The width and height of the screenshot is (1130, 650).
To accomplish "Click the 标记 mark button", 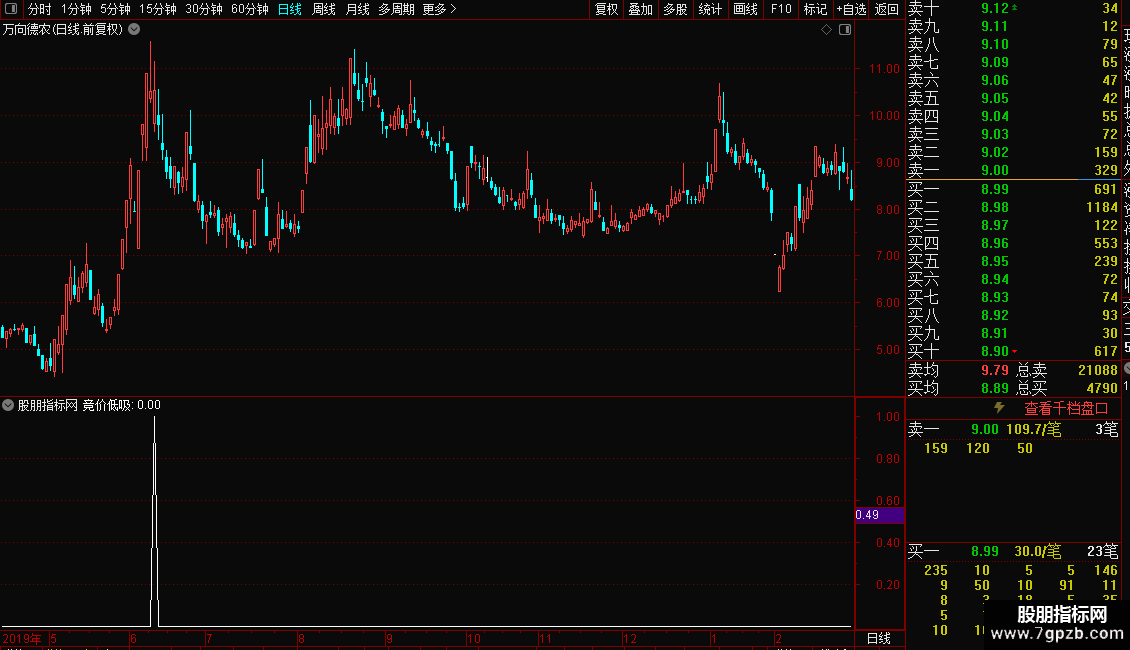I will click(x=816, y=9).
